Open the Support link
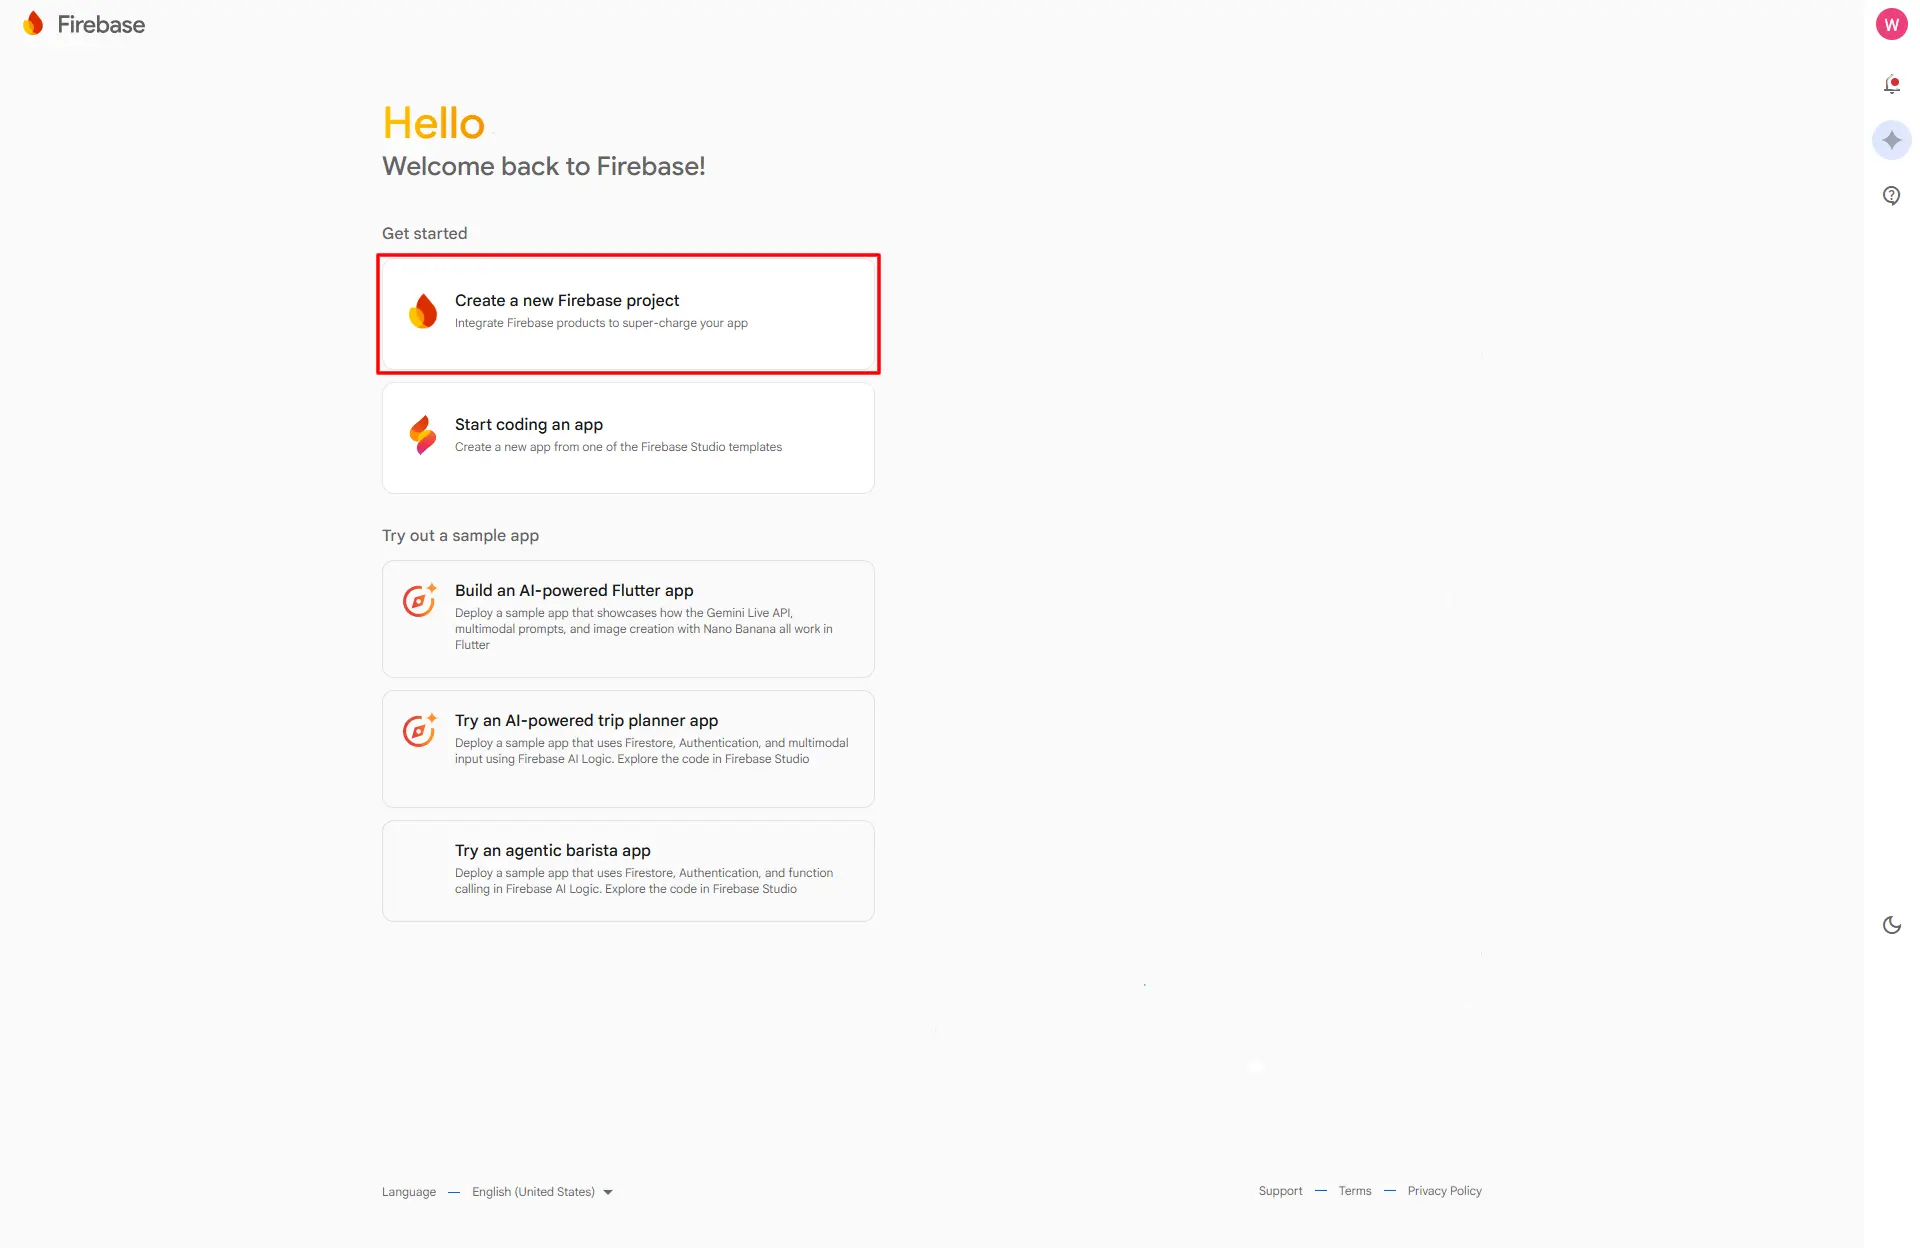Viewport: 1920px width, 1248px height. pos(1280,1191)
